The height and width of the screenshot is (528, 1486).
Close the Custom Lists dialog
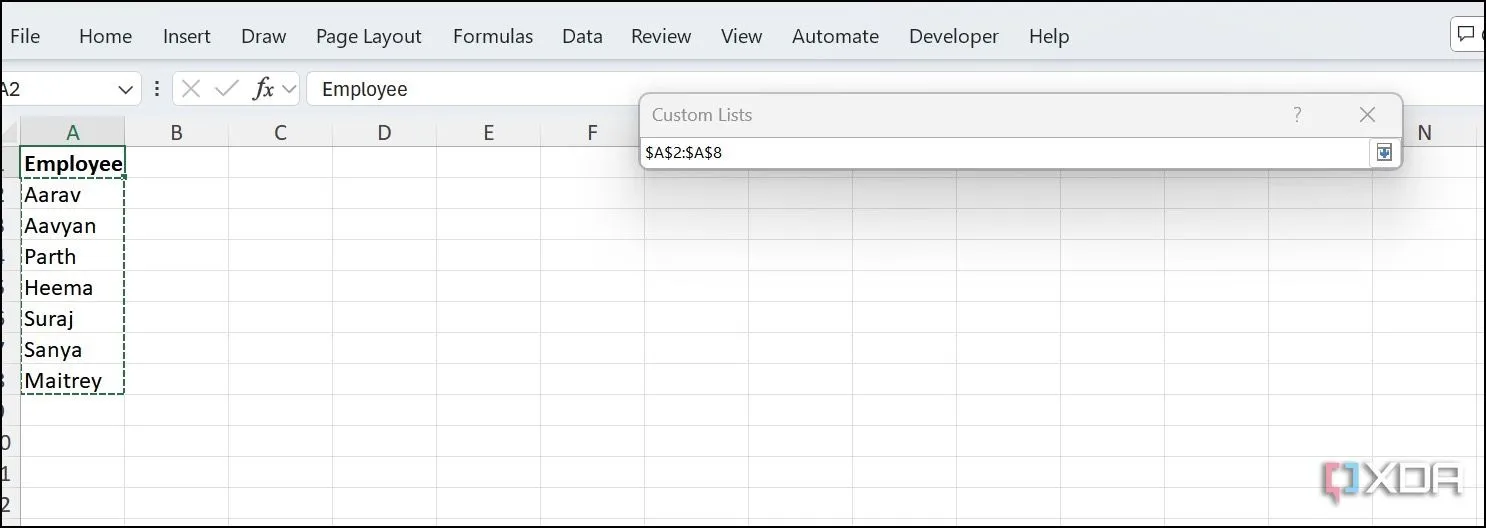click(x=1367, y=115)
